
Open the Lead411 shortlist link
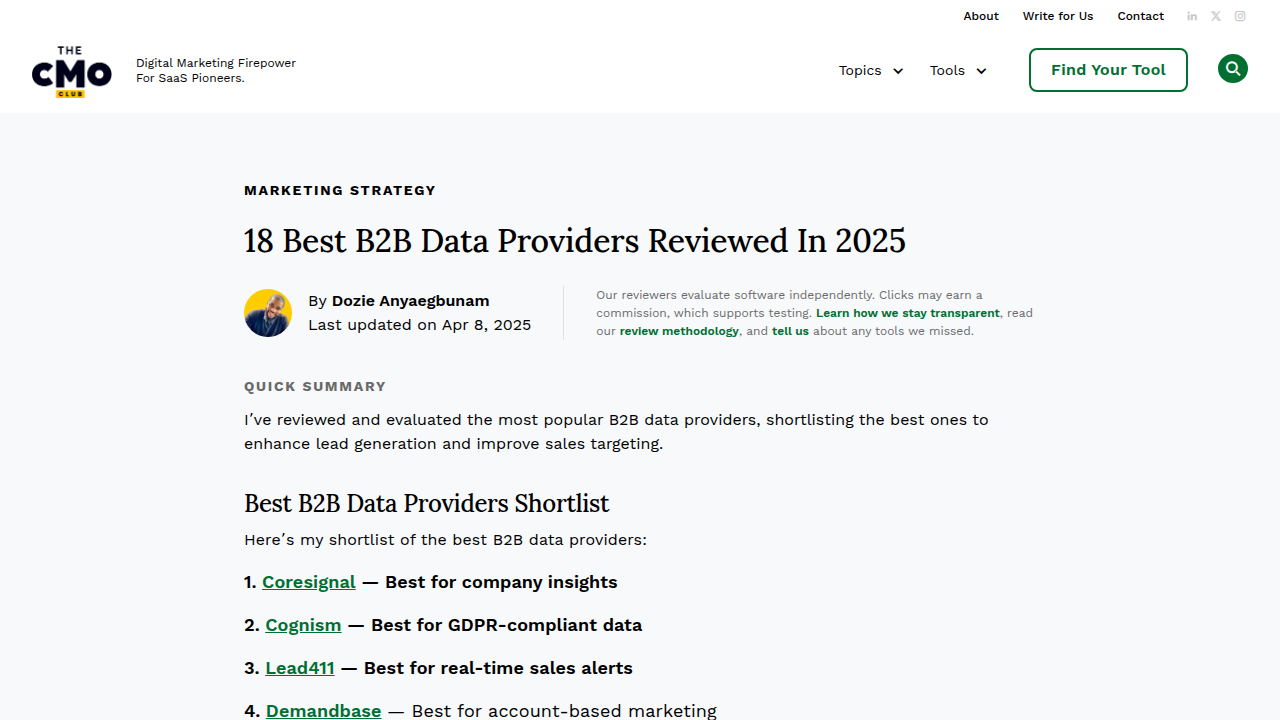pyautogui.click(x=300, y=668)
